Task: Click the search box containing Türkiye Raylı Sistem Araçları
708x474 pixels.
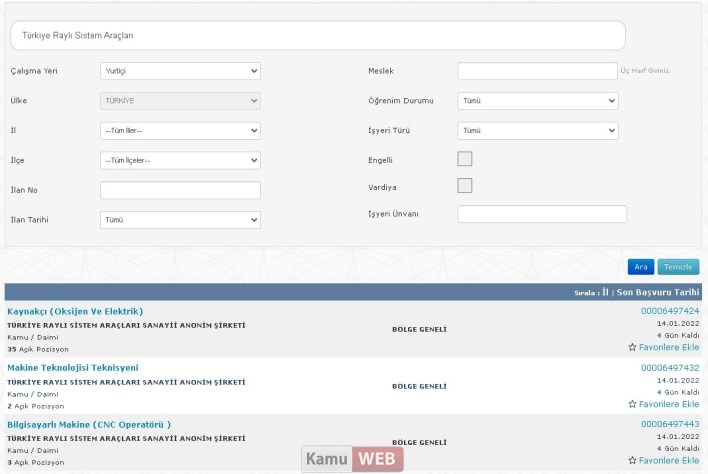Action: [318, 35]
